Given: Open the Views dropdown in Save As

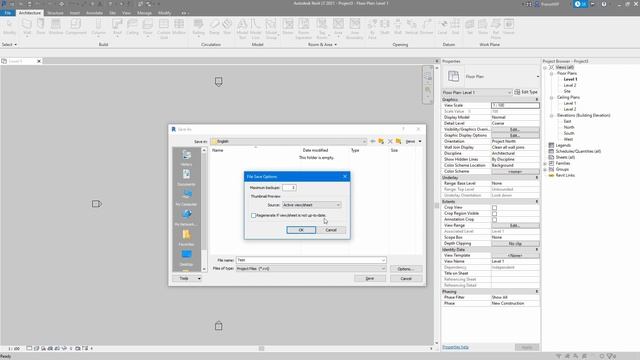Looking at the screenshot, I should click(x=413, y=141).
